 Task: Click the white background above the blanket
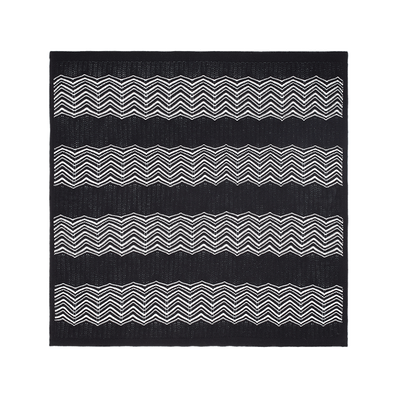200,25
